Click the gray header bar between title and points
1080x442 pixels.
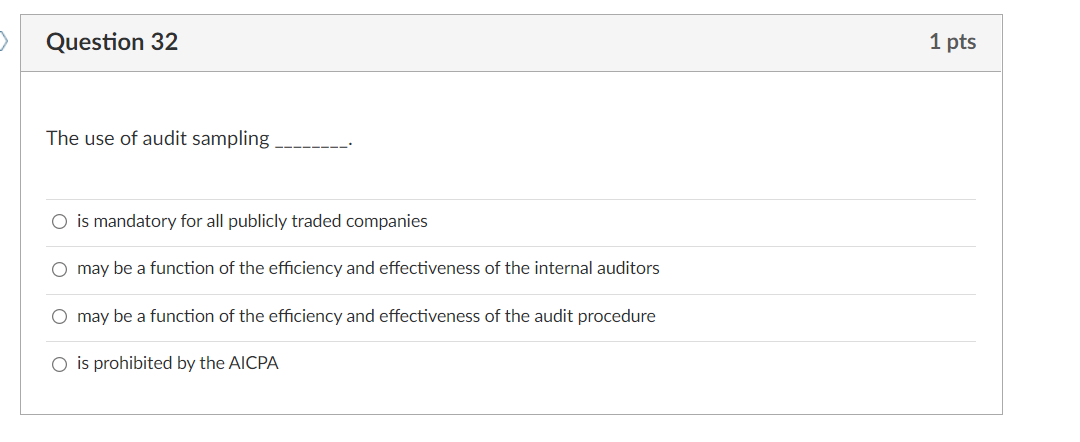[551, 43]
